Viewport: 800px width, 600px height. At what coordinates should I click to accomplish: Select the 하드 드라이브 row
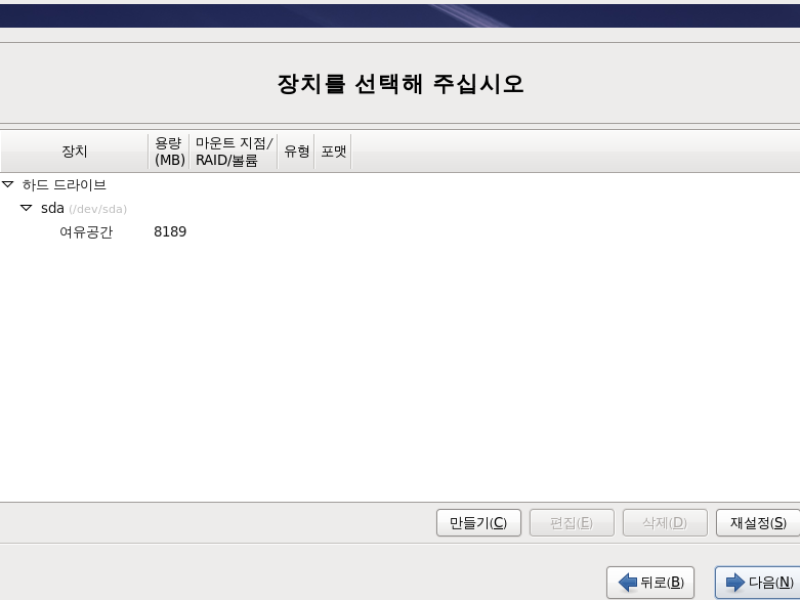coord(400,185)
